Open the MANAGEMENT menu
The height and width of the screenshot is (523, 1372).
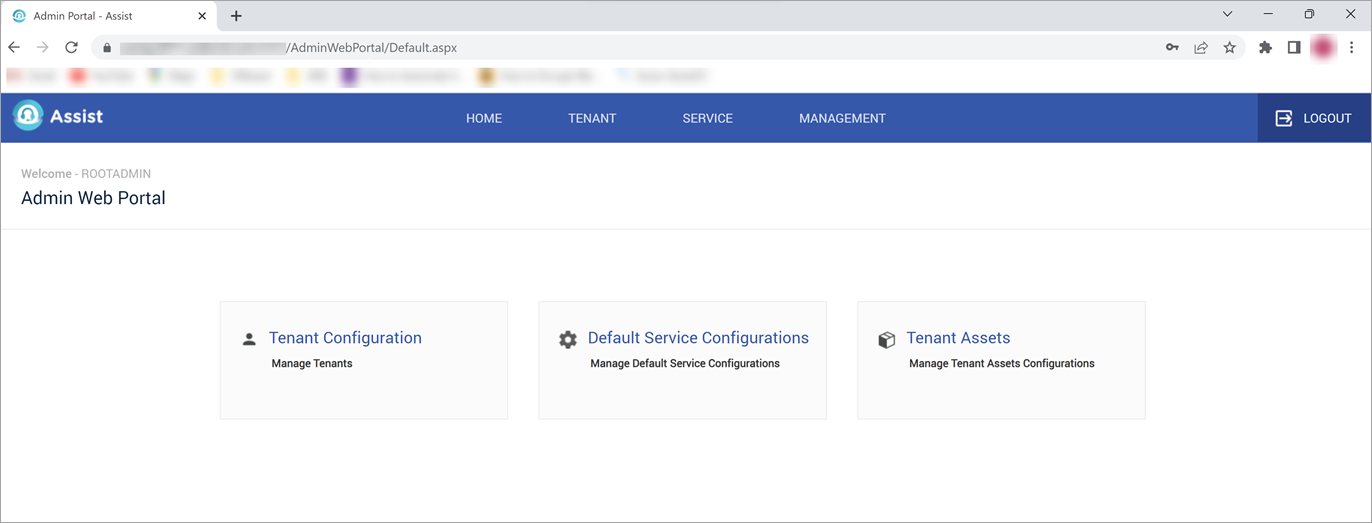(x=842, y=118)
